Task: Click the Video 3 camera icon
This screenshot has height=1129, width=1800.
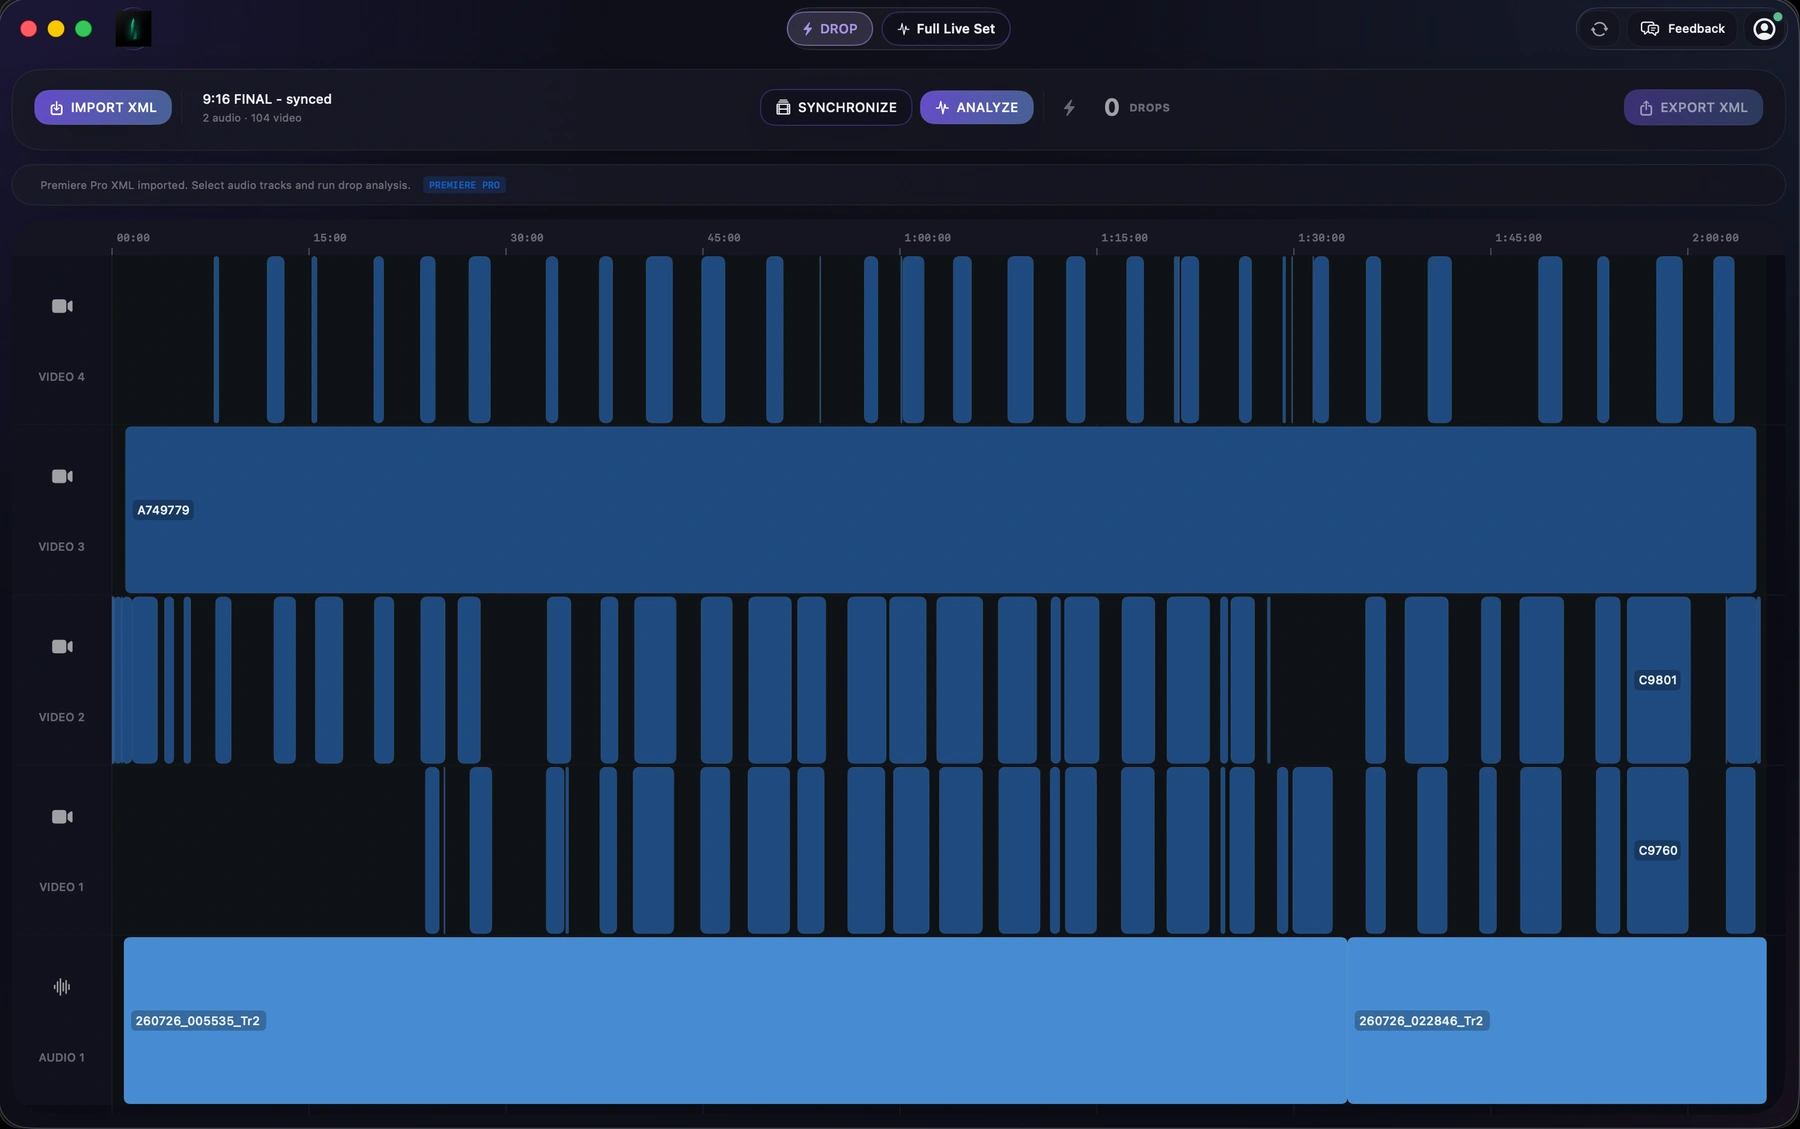Action: [62, 476]
